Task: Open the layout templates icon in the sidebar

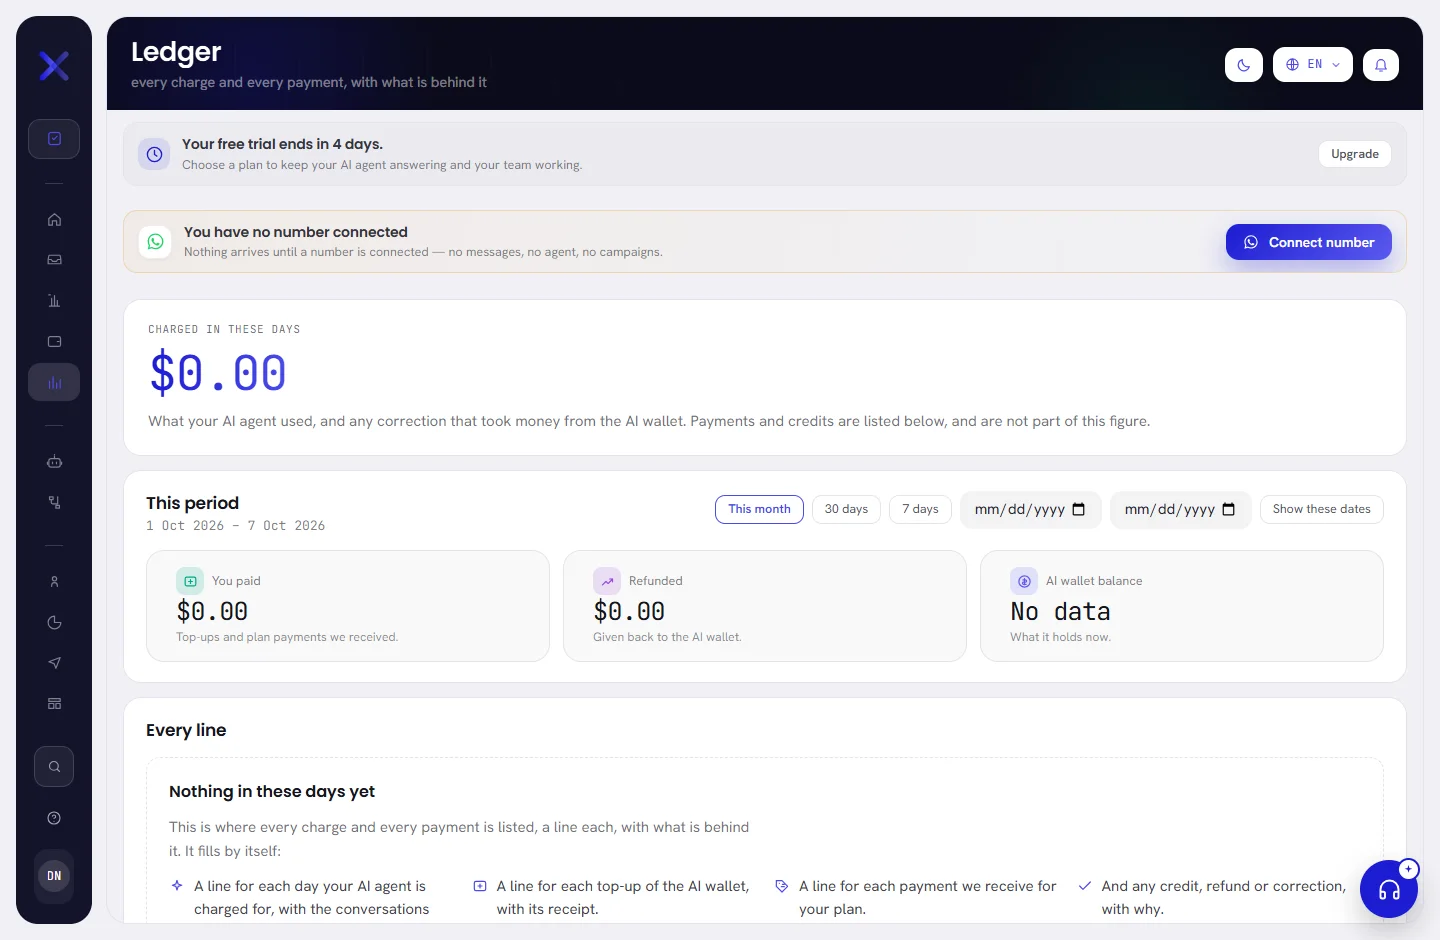Action: coord(54,704)
